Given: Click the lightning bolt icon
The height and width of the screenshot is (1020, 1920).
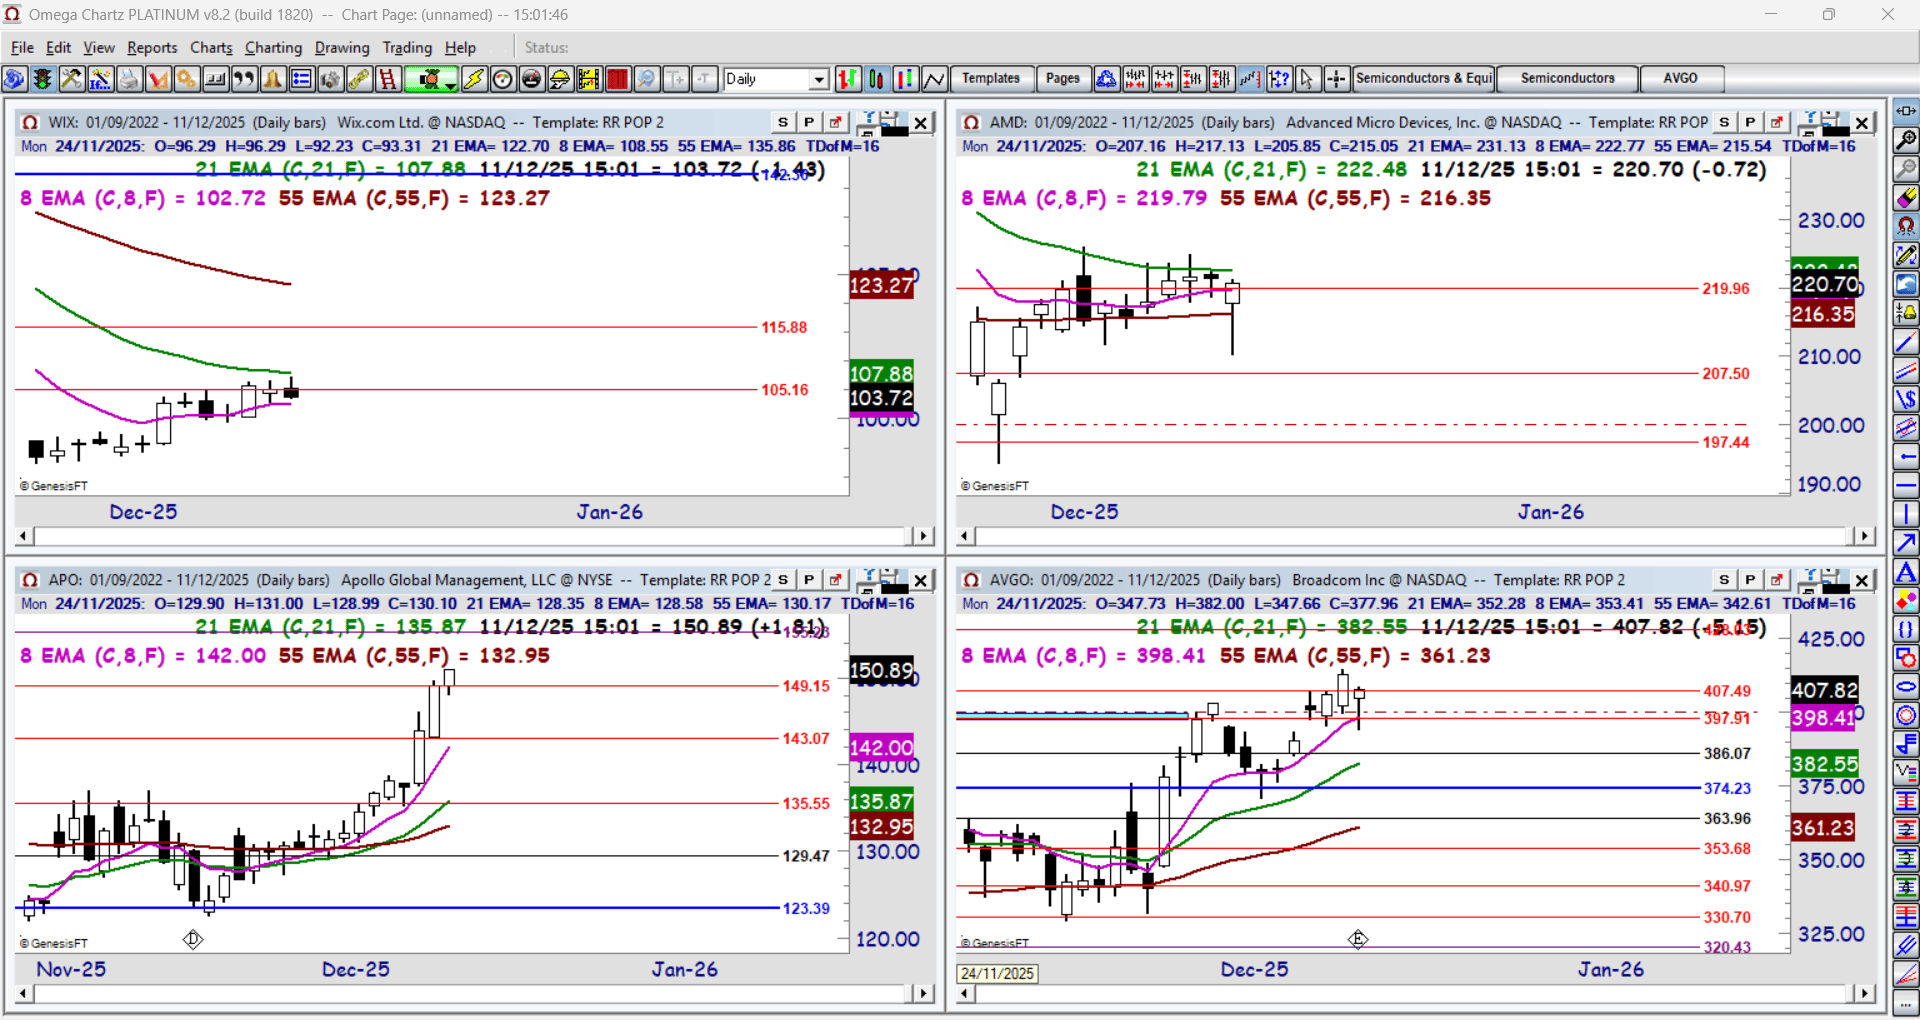Looking at the screenshot, I should coord(474,79).
